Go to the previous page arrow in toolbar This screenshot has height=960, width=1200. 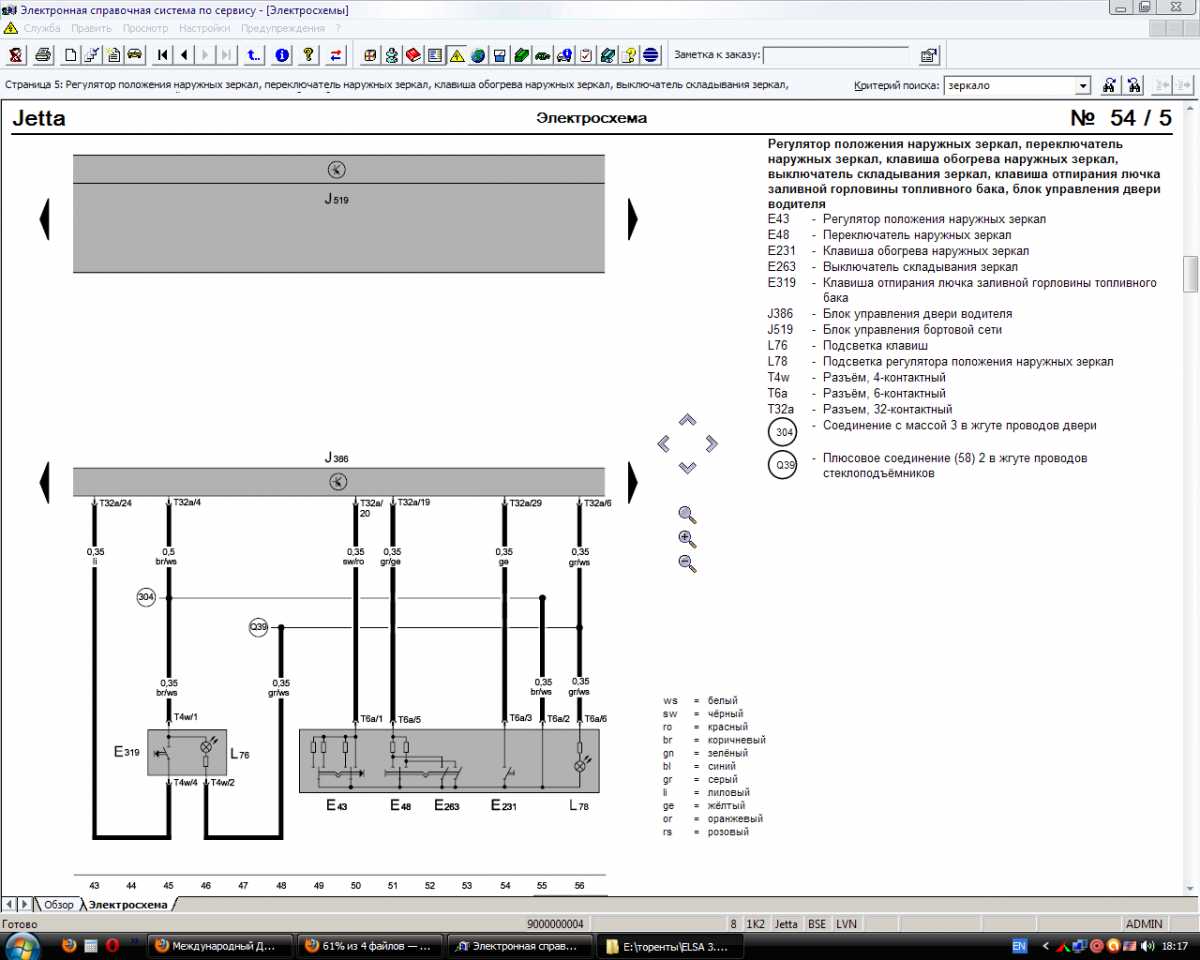184,55
